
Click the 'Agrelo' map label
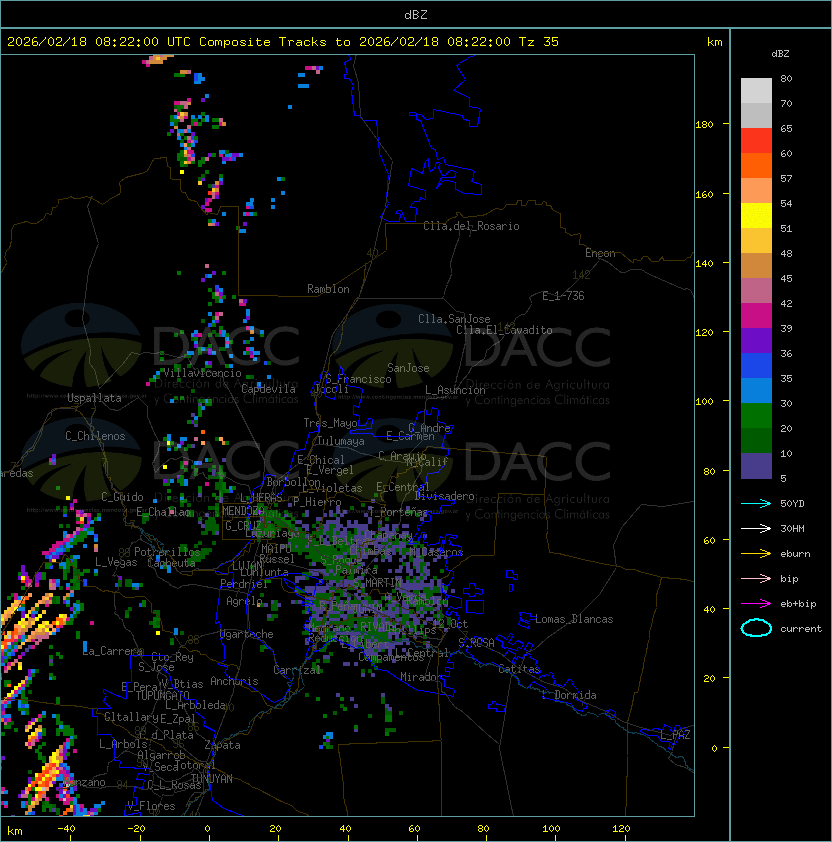(x=244, y=601)
